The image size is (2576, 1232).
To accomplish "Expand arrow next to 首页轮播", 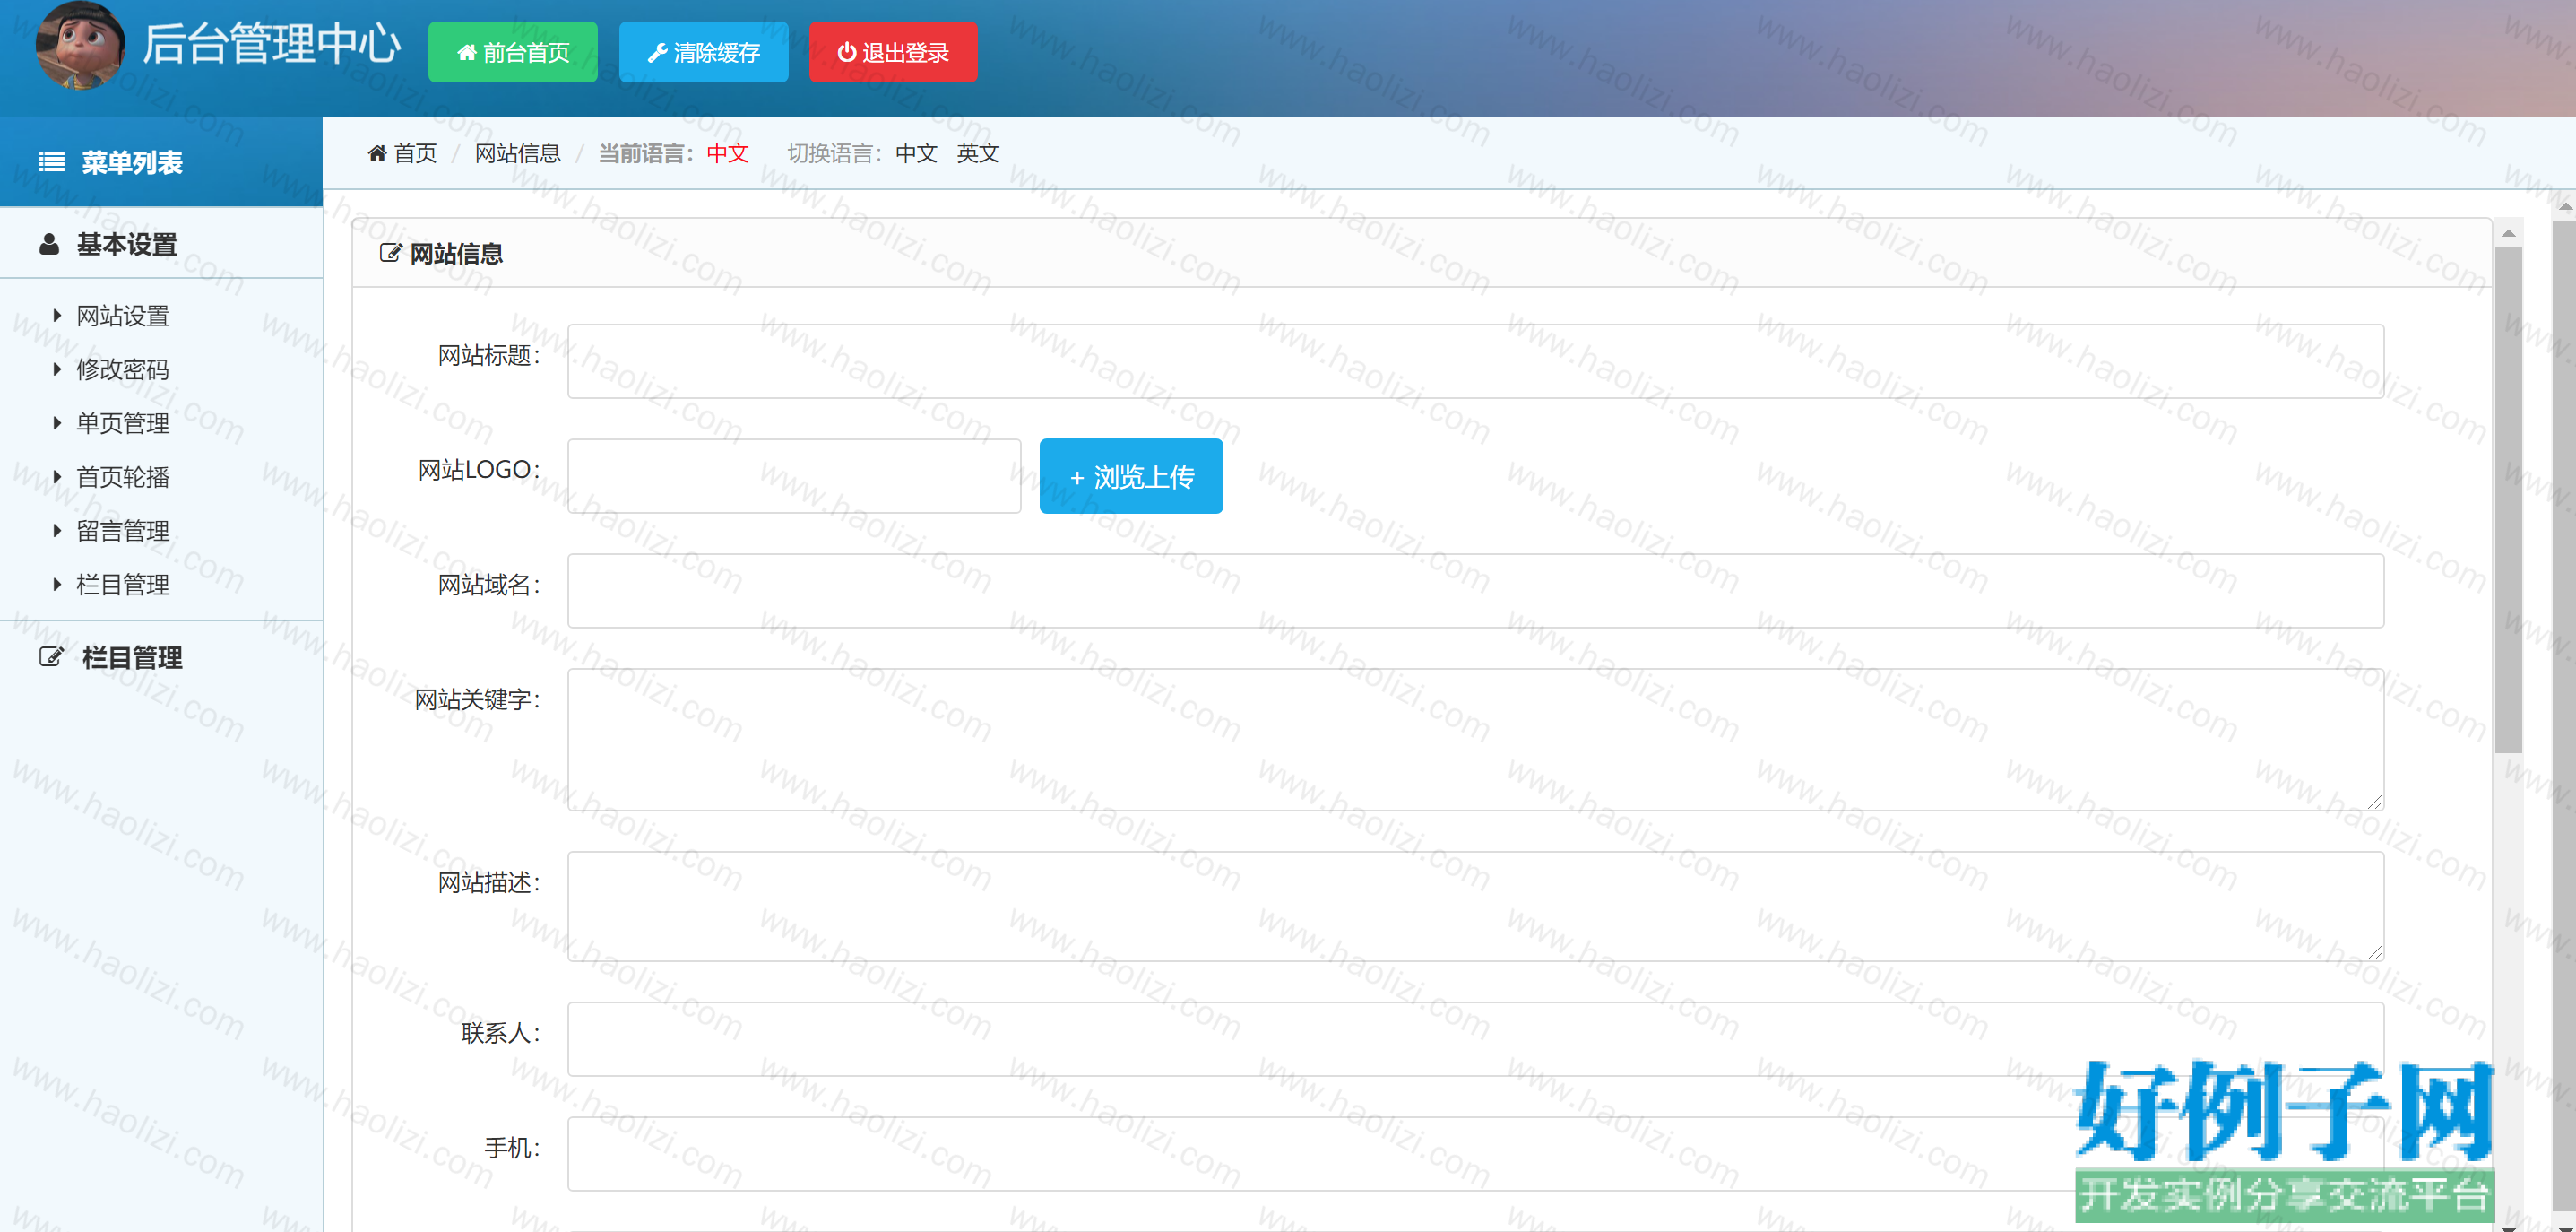I will point(57,477).
